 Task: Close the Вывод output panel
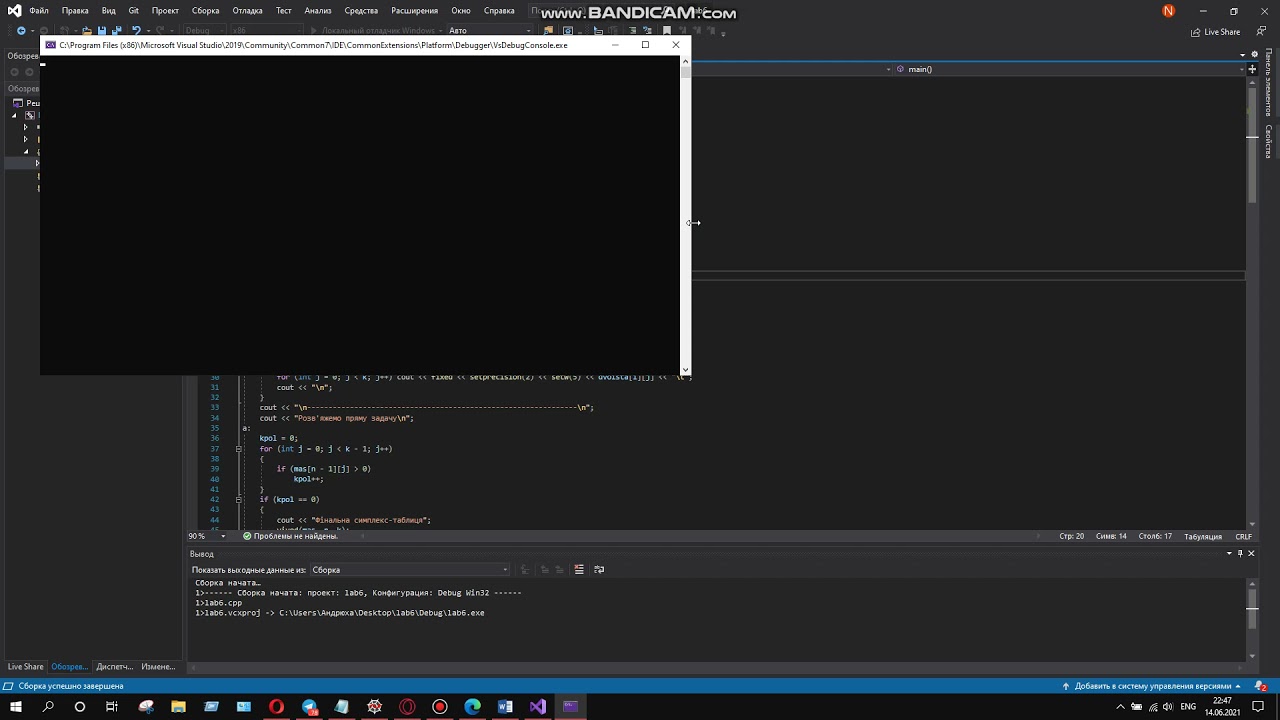(1251, 553)
